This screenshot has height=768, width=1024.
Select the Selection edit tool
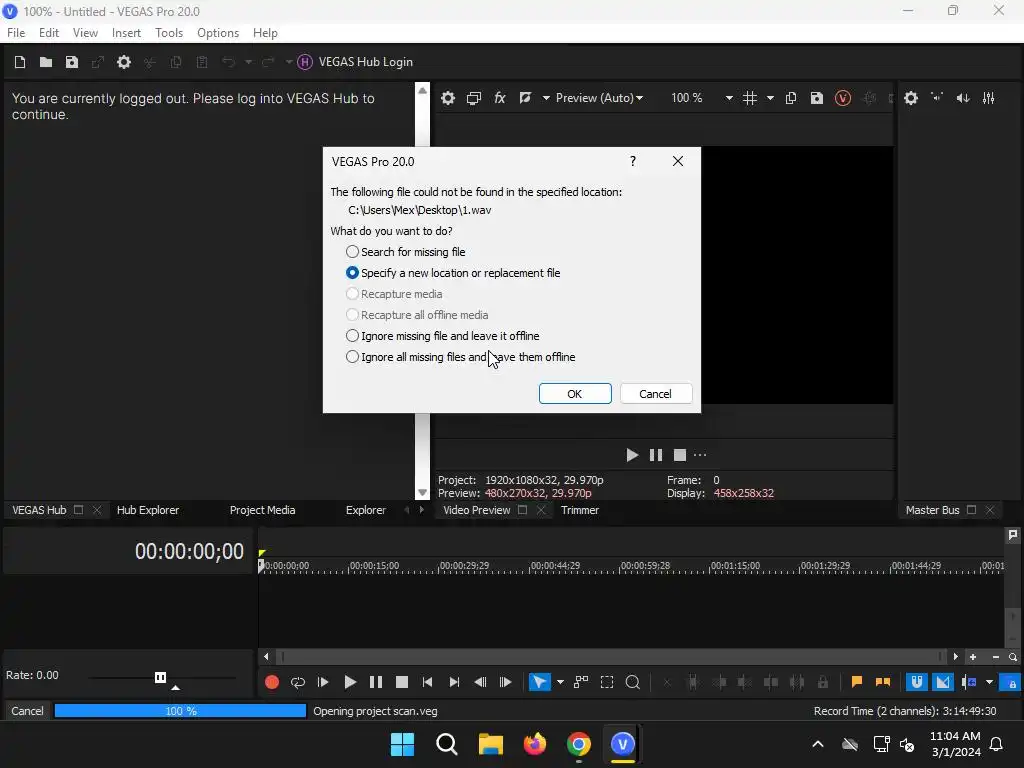click(607, 682)
